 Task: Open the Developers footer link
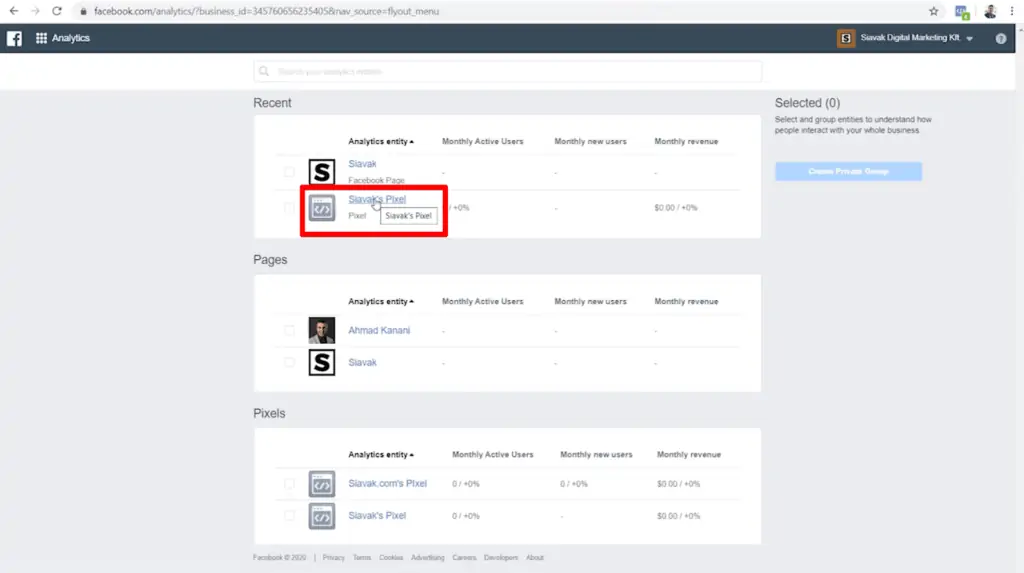click(501, 557)
